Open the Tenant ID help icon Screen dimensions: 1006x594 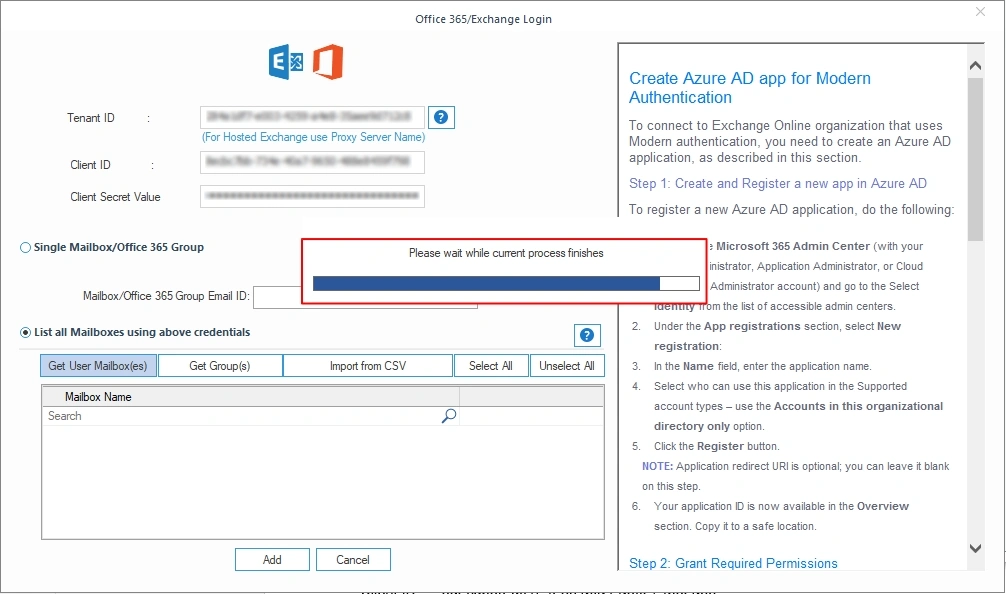pos(441,117)
